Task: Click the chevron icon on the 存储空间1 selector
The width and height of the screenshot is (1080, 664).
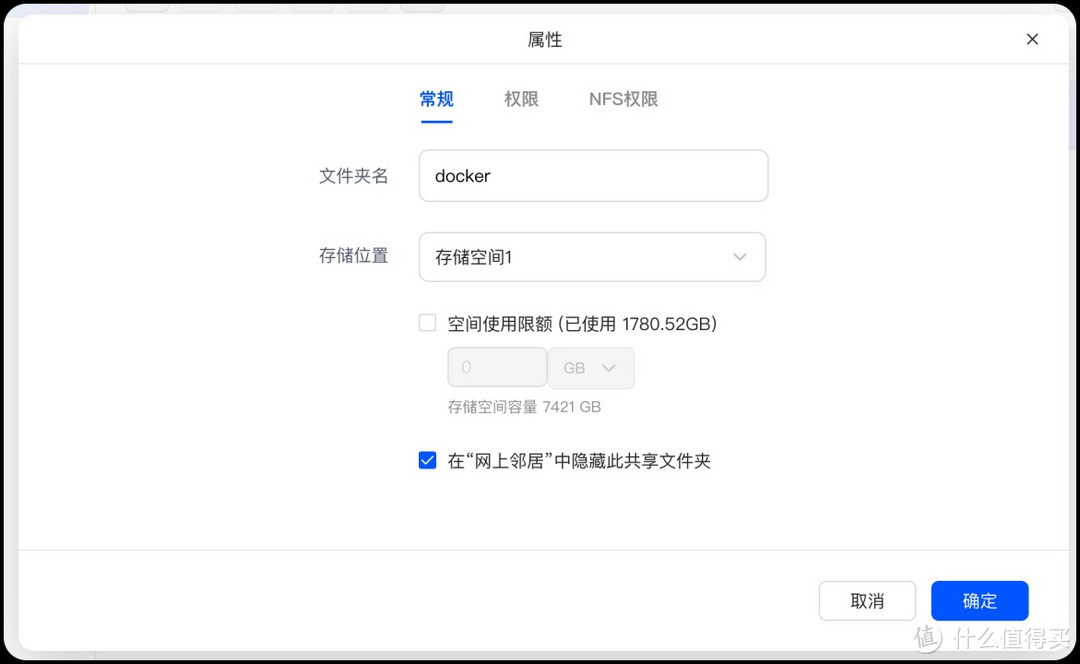Action: pos(739,257)
